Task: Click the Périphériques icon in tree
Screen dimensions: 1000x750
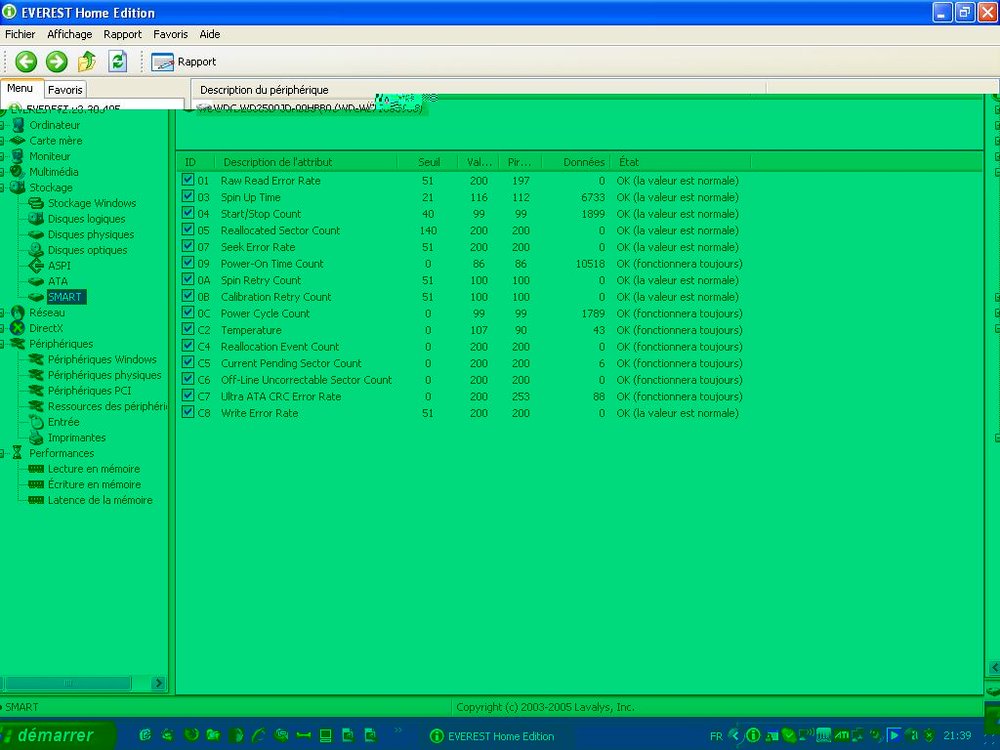Action: click(18, 344)
